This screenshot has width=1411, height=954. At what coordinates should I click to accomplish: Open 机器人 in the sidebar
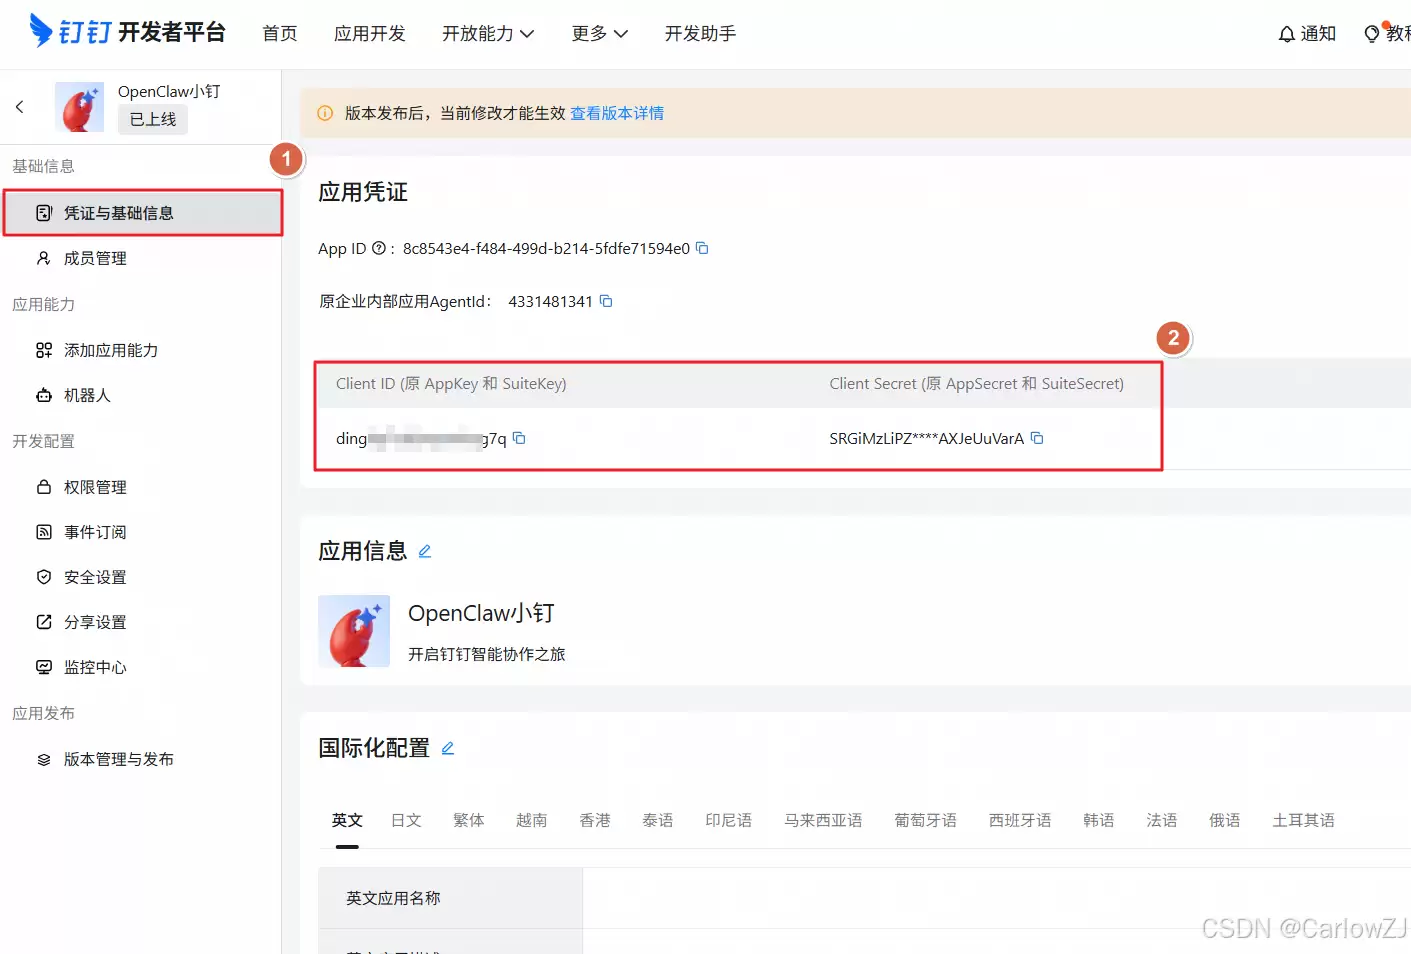point(87,395)
